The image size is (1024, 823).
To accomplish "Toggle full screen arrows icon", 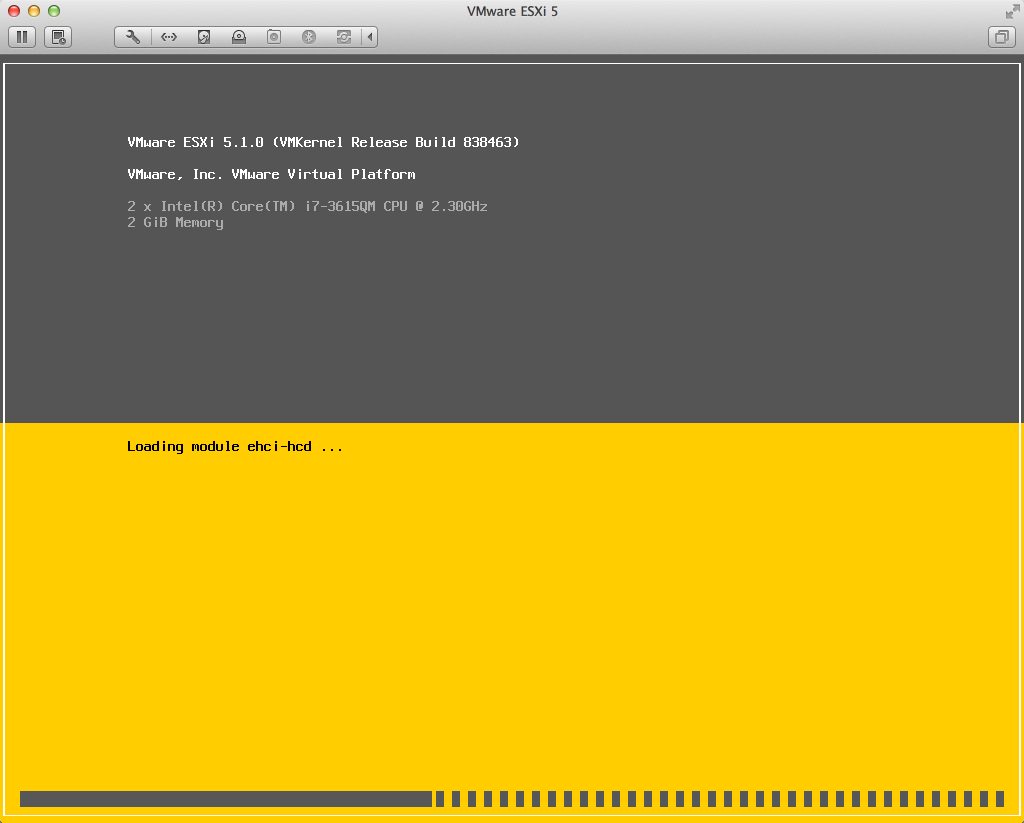I will pos(1012,11).
